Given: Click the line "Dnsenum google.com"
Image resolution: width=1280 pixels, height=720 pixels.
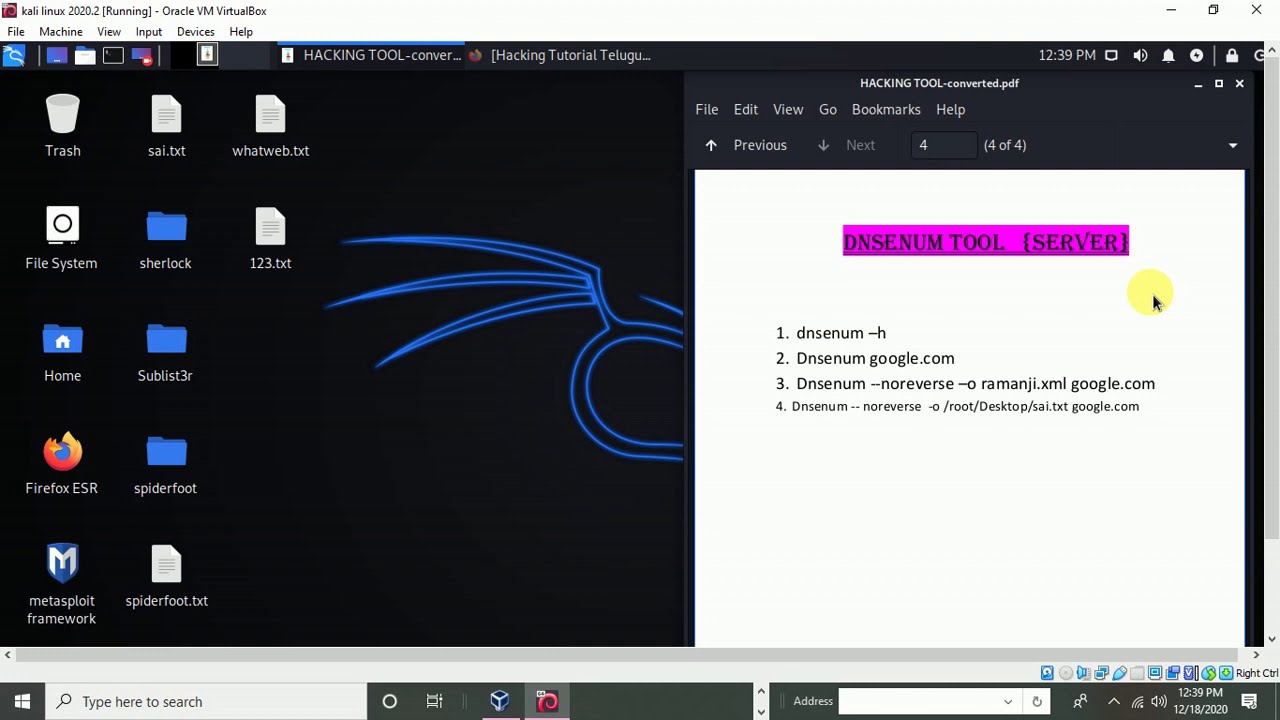Looking at the screenshot, I should click(875, 358).
